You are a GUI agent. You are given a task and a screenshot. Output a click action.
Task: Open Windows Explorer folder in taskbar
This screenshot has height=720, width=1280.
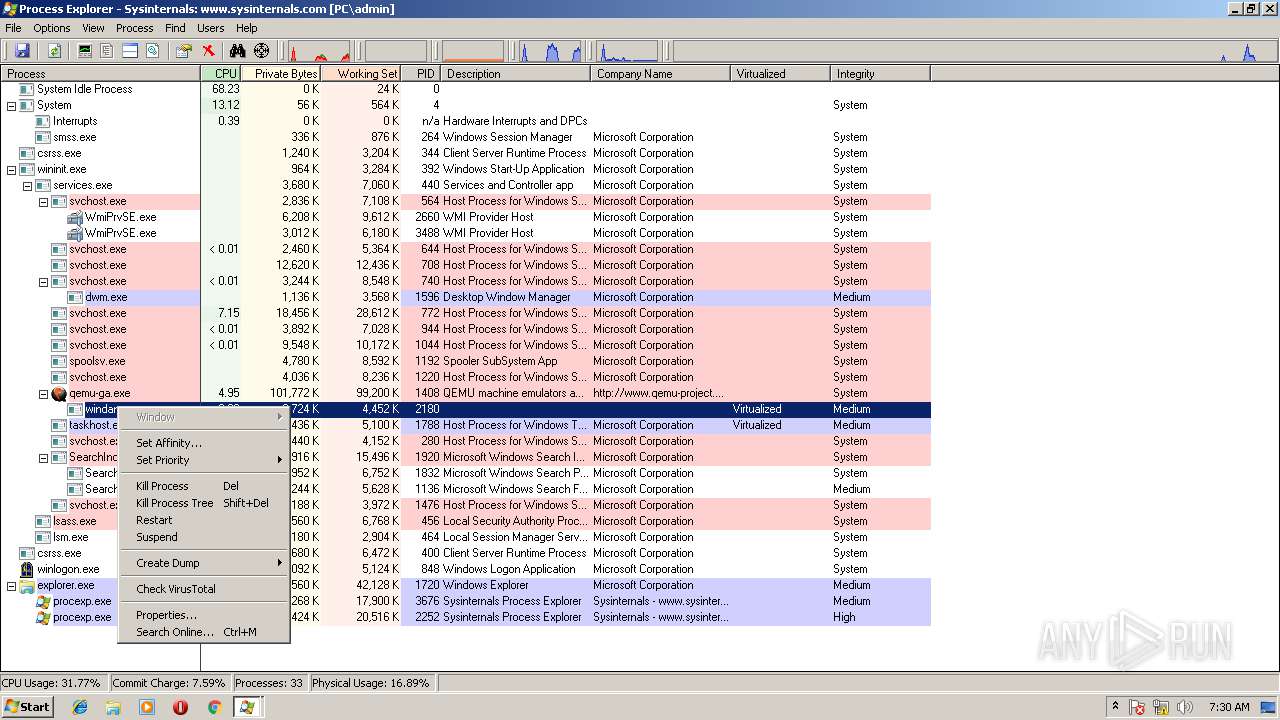[113, 707]
